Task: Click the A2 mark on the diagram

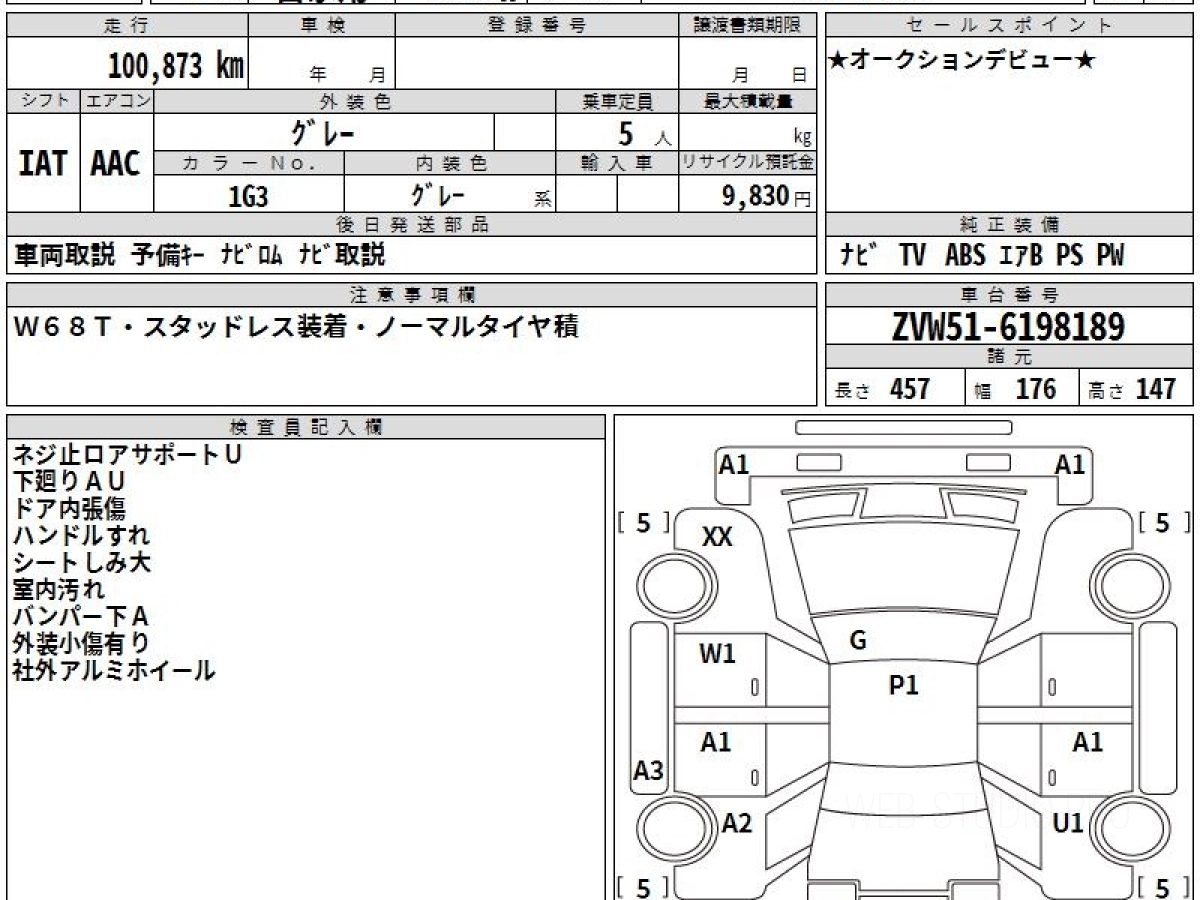Action: [737, 824]
